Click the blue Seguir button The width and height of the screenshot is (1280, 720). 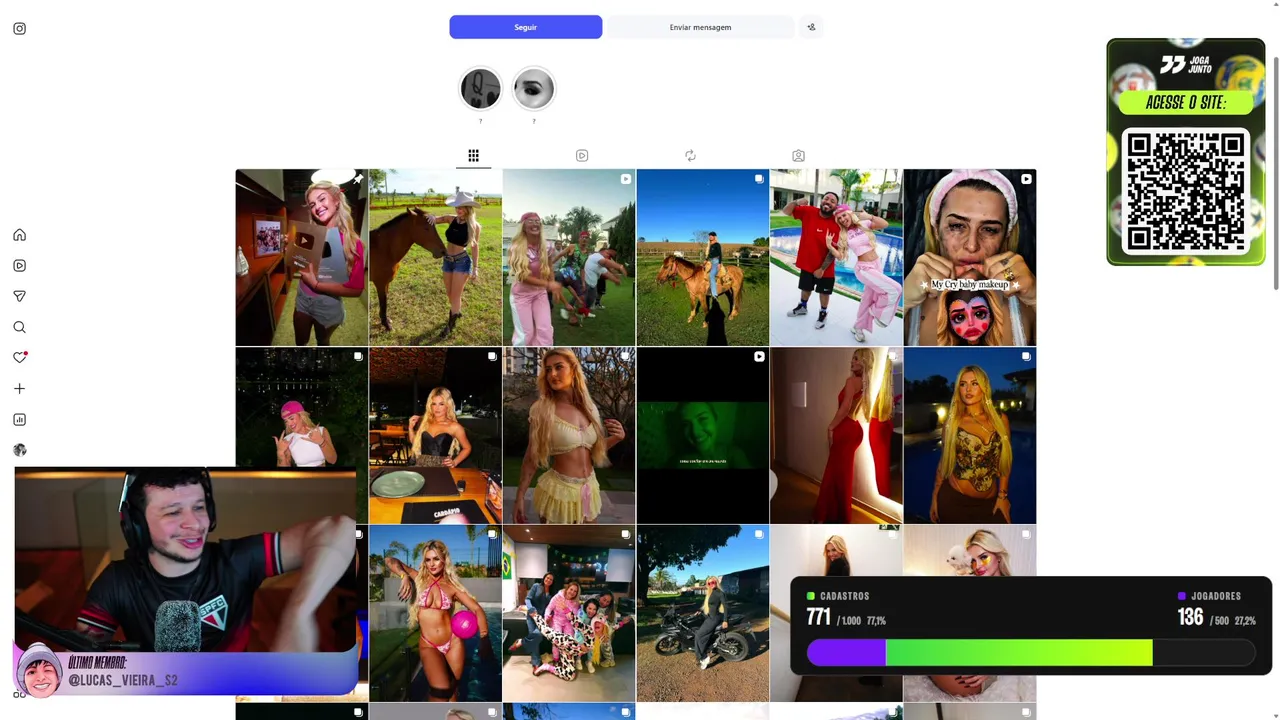[x=526, y=27]
